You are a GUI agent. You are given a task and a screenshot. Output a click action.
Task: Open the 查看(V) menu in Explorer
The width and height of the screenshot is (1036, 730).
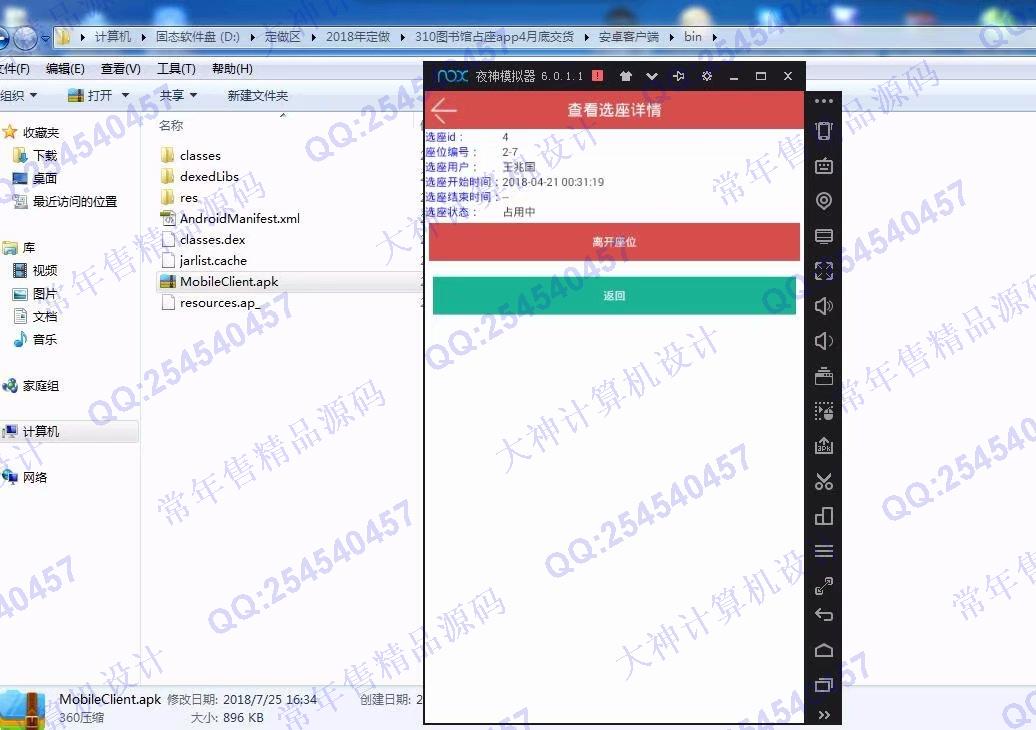(x=120, y=69)
